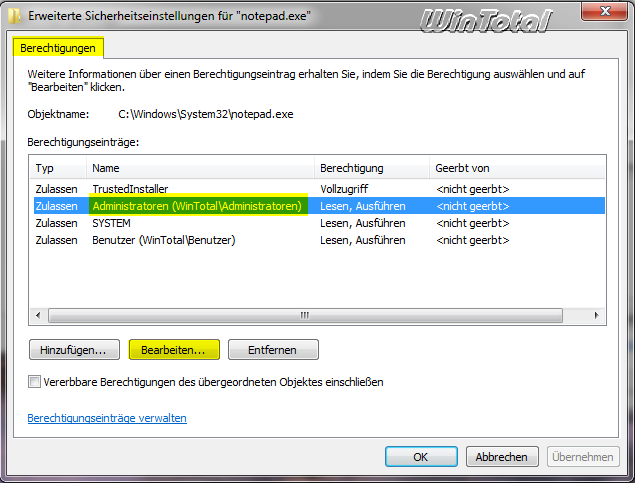
Task: Click Lesen, Ausführen in the SYSTEM row
Action: click(x=363, y=223)
